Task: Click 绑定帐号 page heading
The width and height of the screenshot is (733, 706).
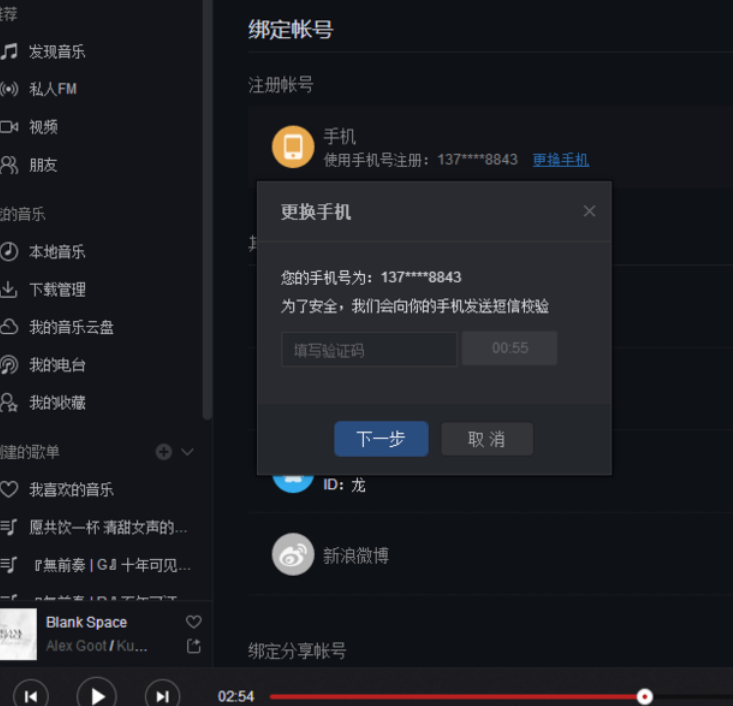Action: pyautogui.click(x=291, y=30)
